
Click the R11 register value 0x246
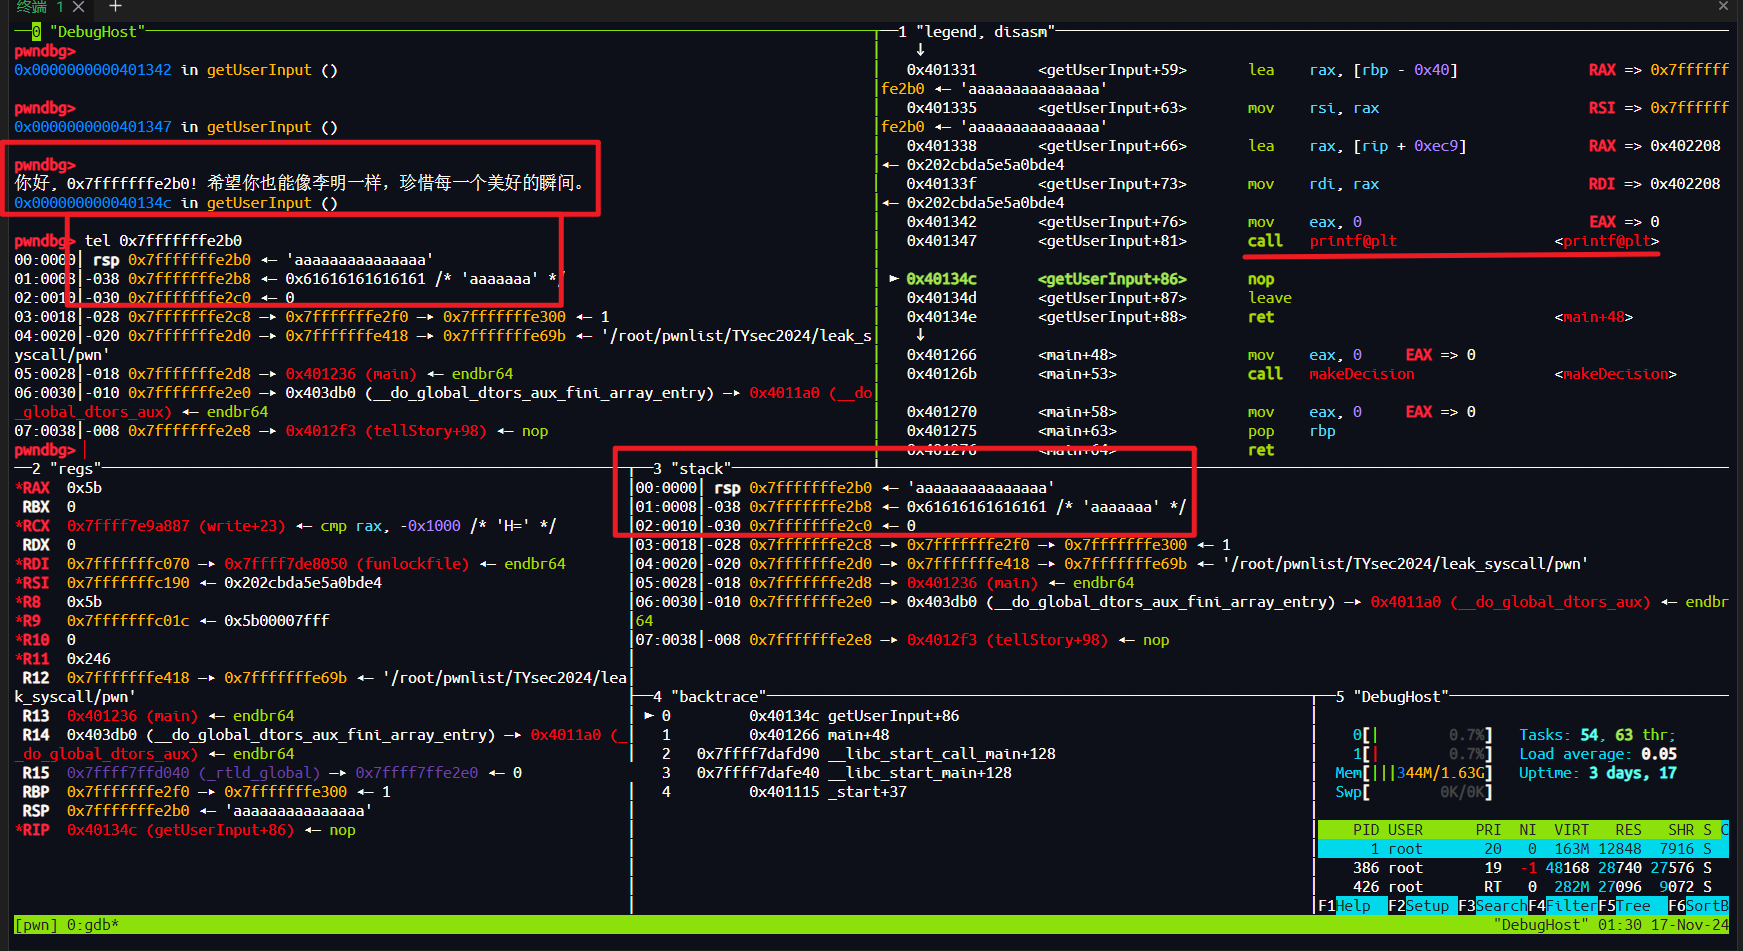(88, 659)
